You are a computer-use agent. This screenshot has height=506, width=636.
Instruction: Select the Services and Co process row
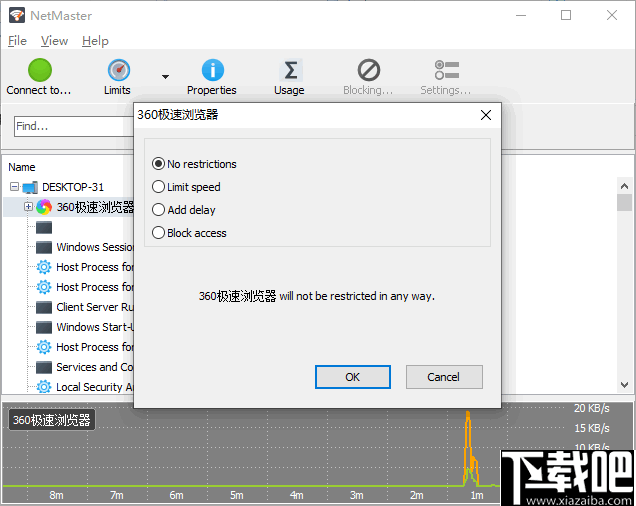(85, 367)
